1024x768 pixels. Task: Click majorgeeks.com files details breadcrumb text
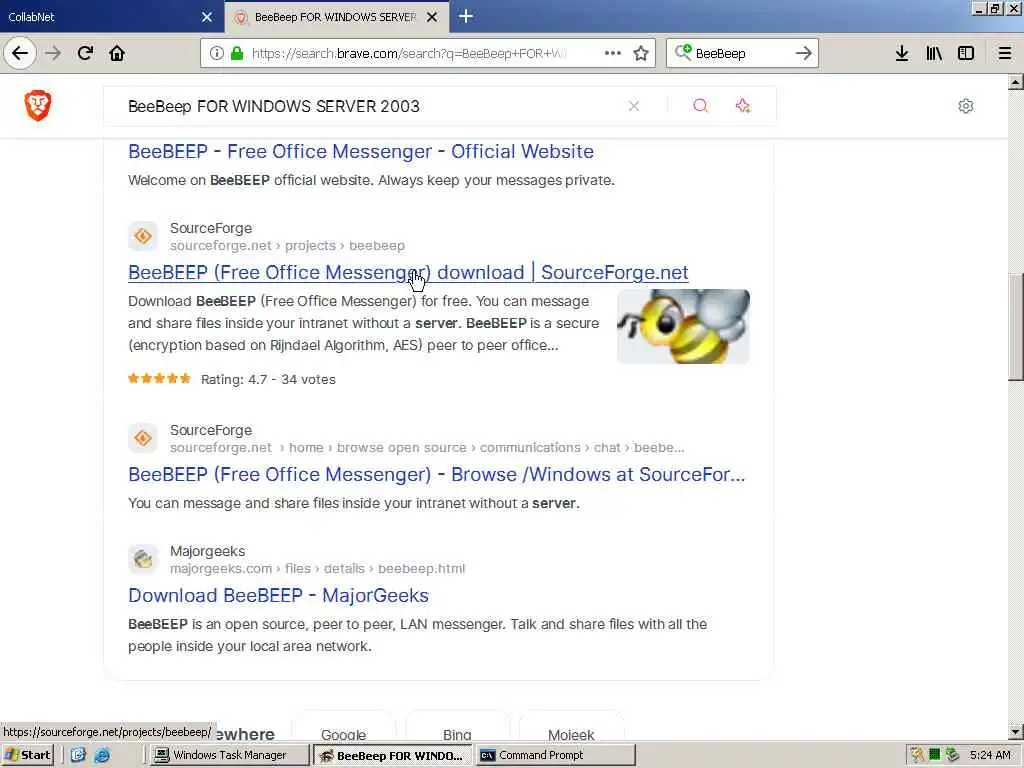[317, 569]
